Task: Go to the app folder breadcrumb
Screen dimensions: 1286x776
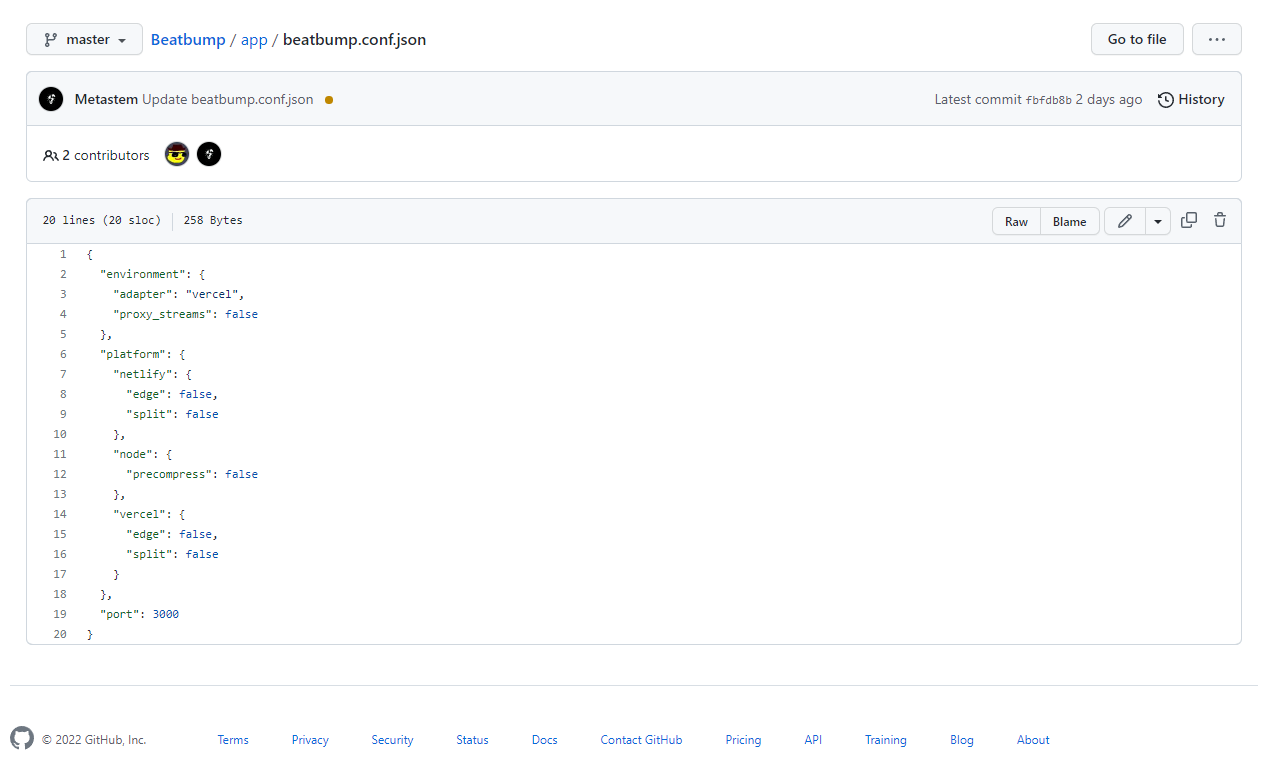Action: [x=254, y=40]
